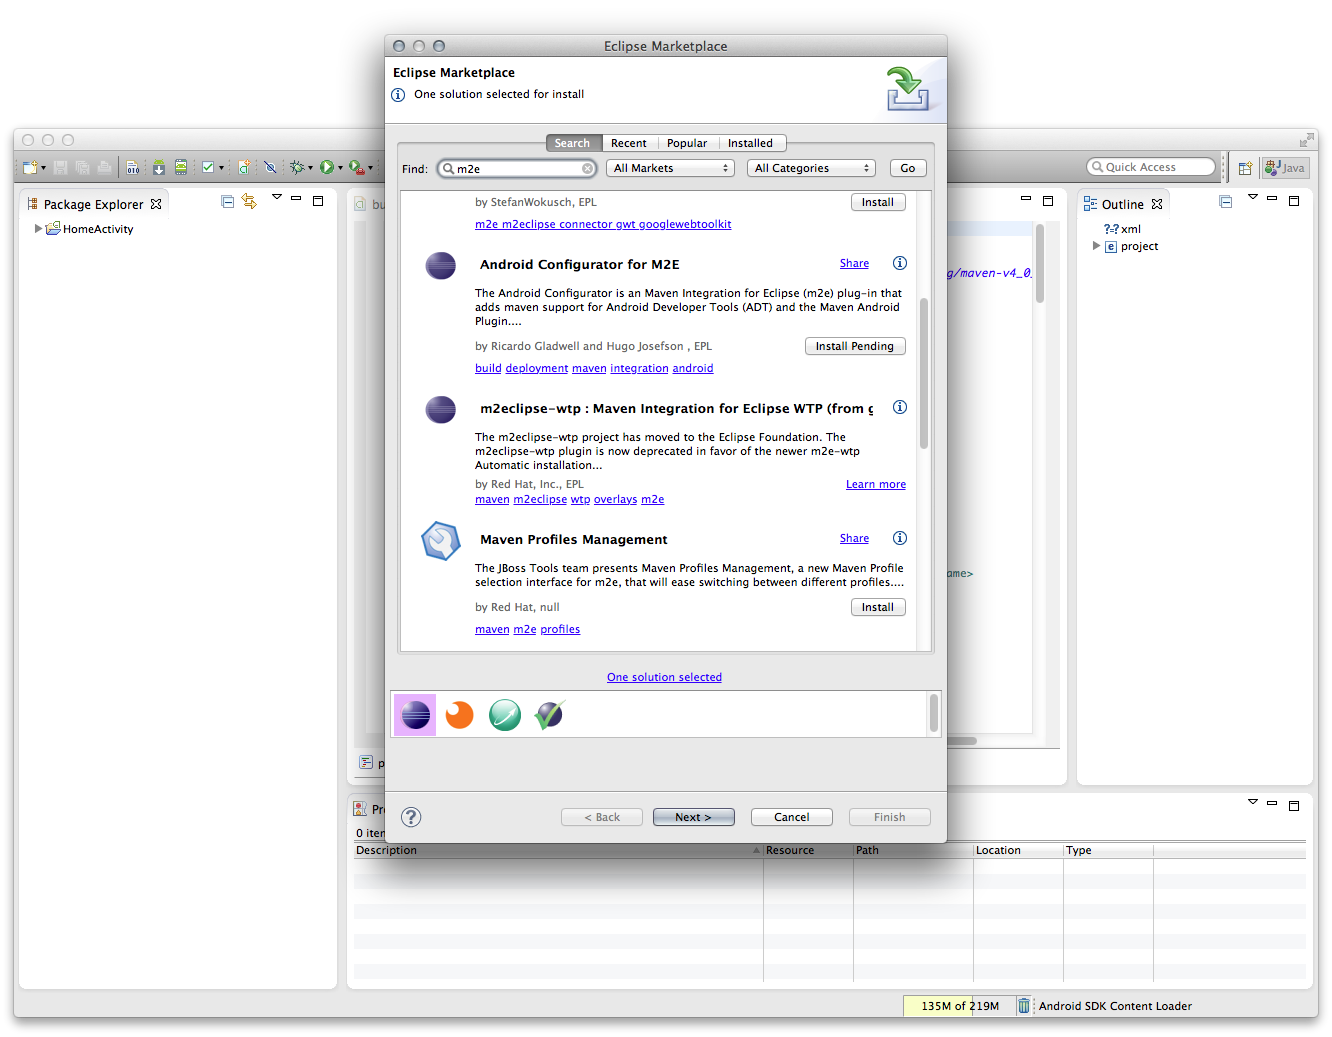The width and height of the screenshot is (1332, 1037).
Task: Click the heap status memory bar
Action: (958, 1006)
